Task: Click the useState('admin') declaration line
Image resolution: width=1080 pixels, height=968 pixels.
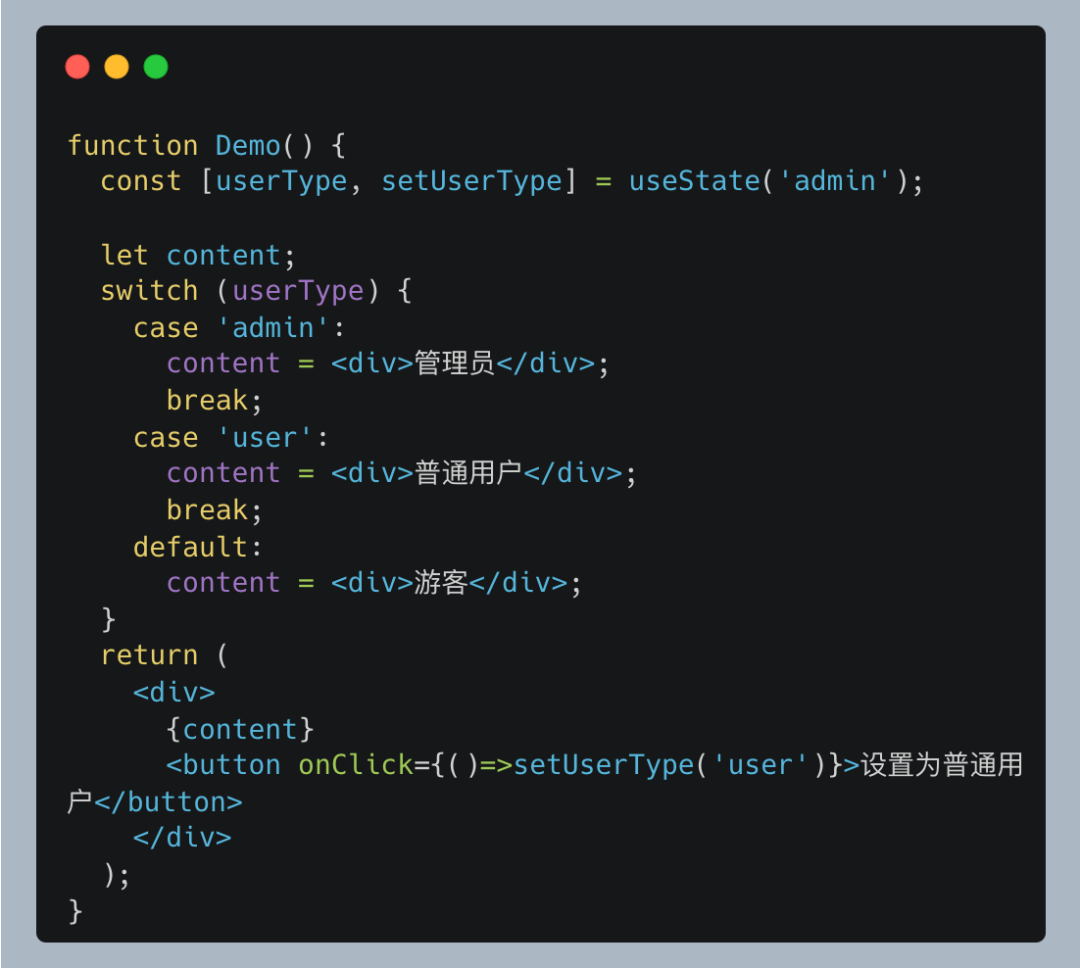Action: pos(511,181)
